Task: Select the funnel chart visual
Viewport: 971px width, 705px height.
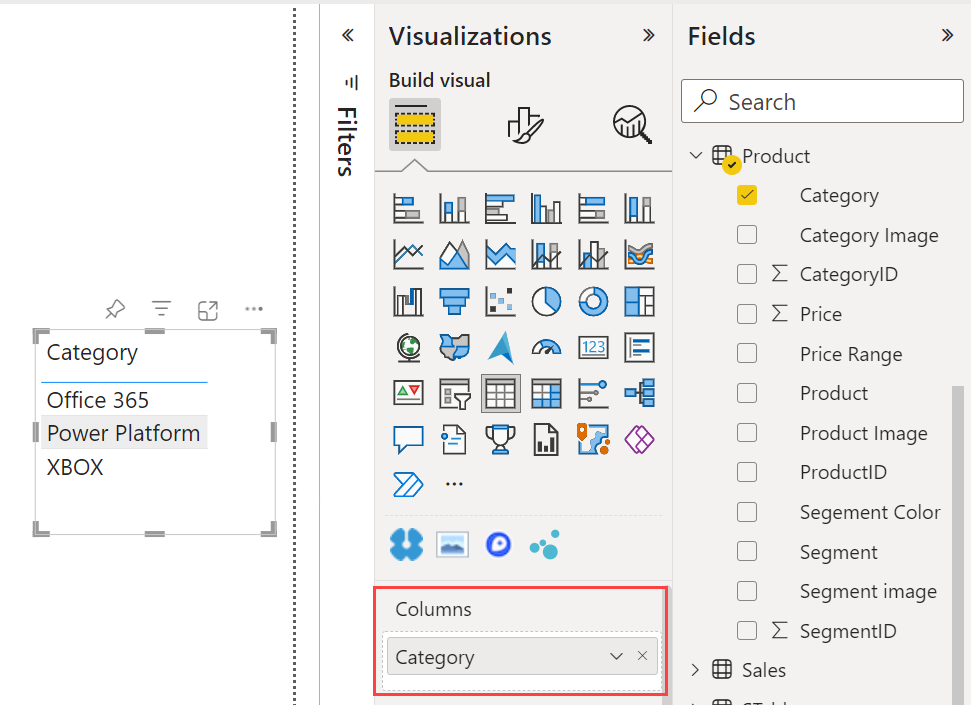Action: [x=454, y=301]
